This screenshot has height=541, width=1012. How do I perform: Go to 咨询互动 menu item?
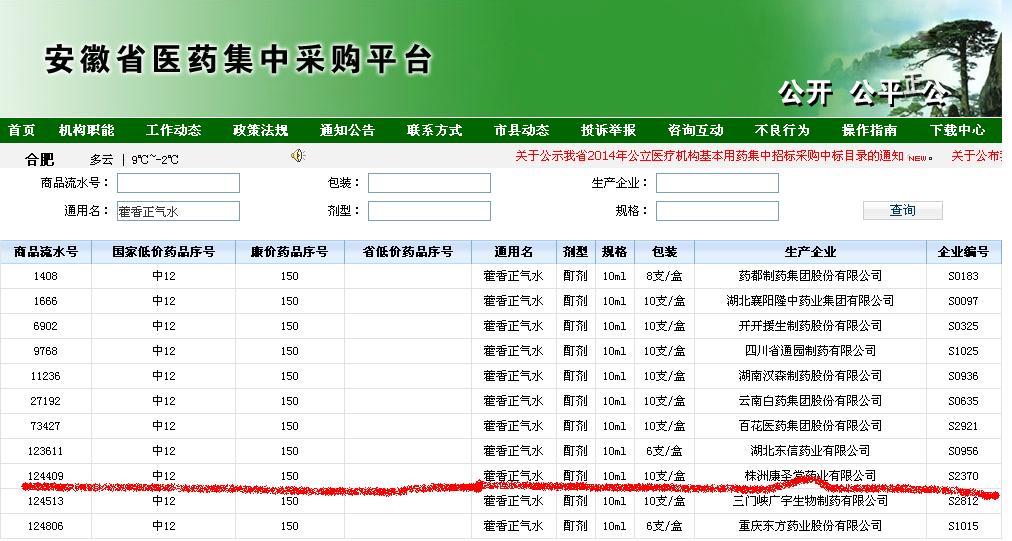[695, 130]
